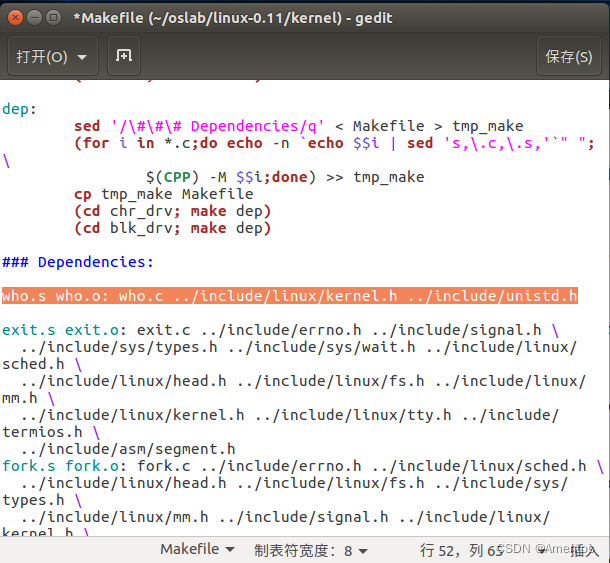This screenshot has height=563, width=610.
Task: Expand the 打开 recent files arrow
Action: pyautogui.click(x=82, y=57)
